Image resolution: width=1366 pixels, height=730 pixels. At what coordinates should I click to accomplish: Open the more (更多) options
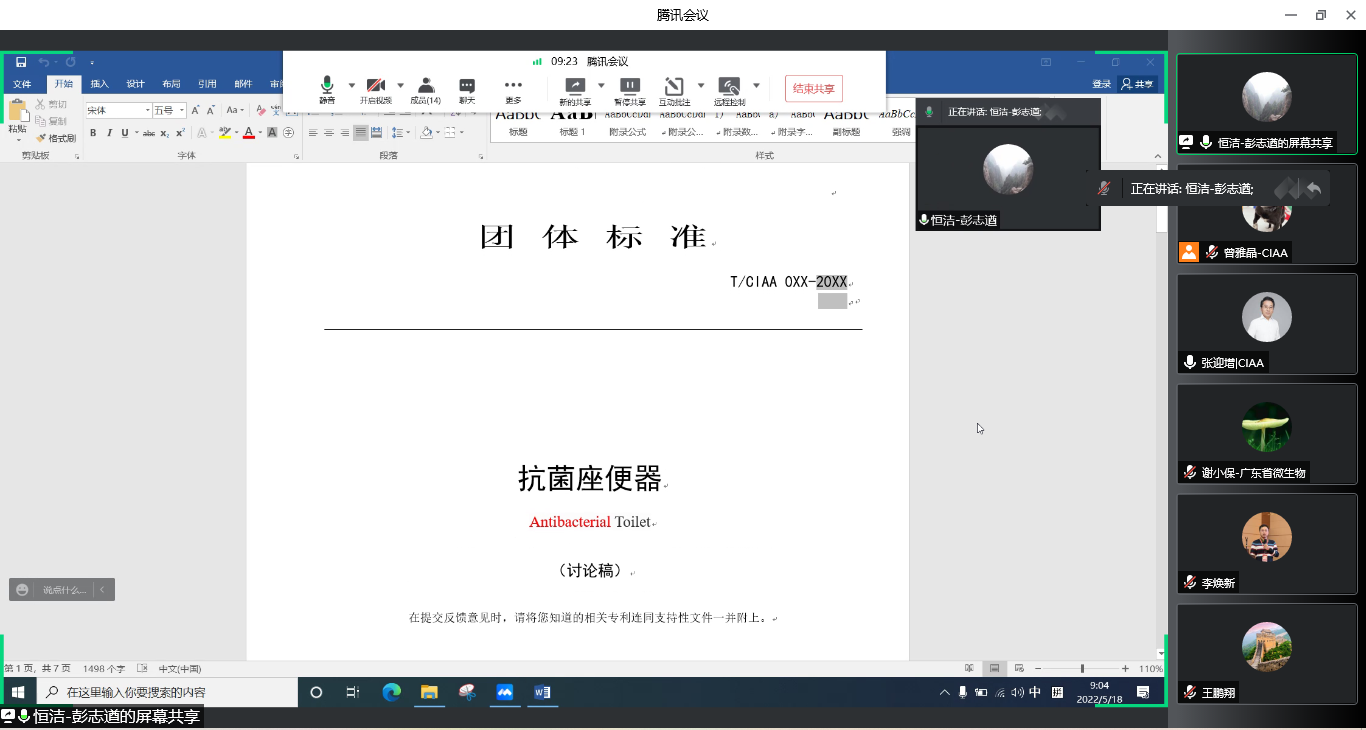(x=513, y=90)
